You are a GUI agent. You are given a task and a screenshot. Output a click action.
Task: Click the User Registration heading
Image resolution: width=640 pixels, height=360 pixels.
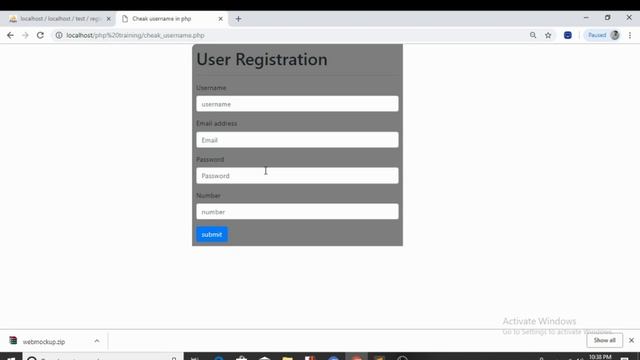(x=262, y=60)
